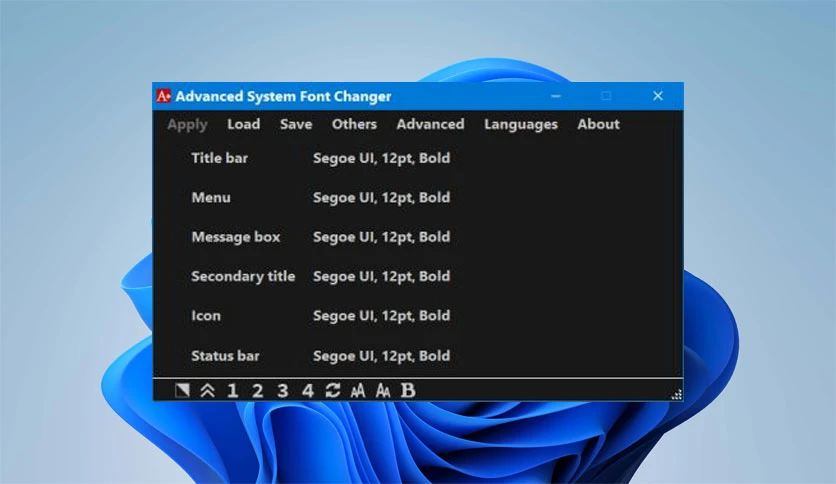Change the Message box font setting
836x484 pixels.
coord(381,237)
